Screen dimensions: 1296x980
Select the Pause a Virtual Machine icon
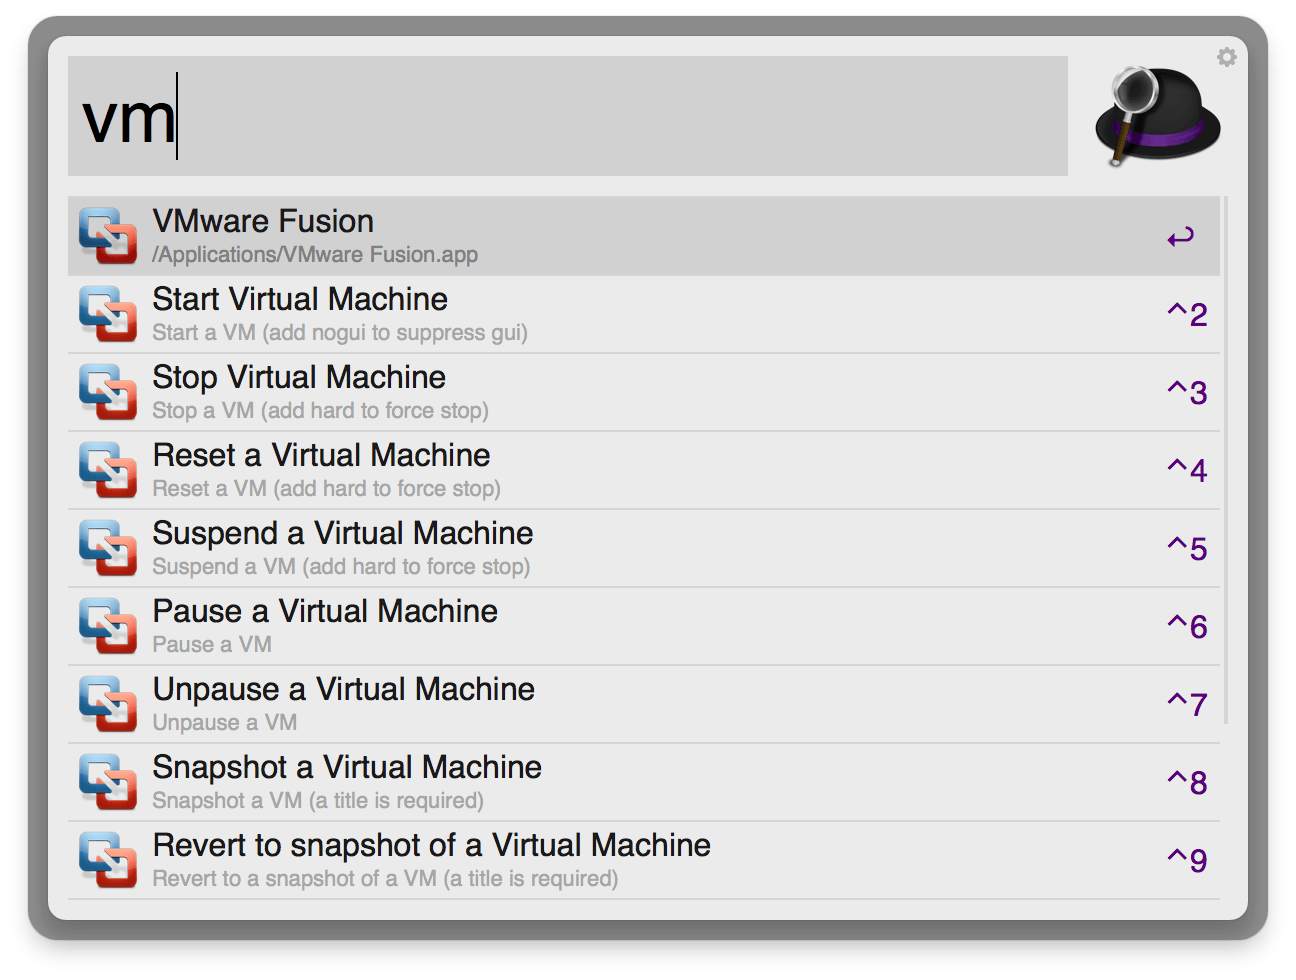[x=108, y=626]
